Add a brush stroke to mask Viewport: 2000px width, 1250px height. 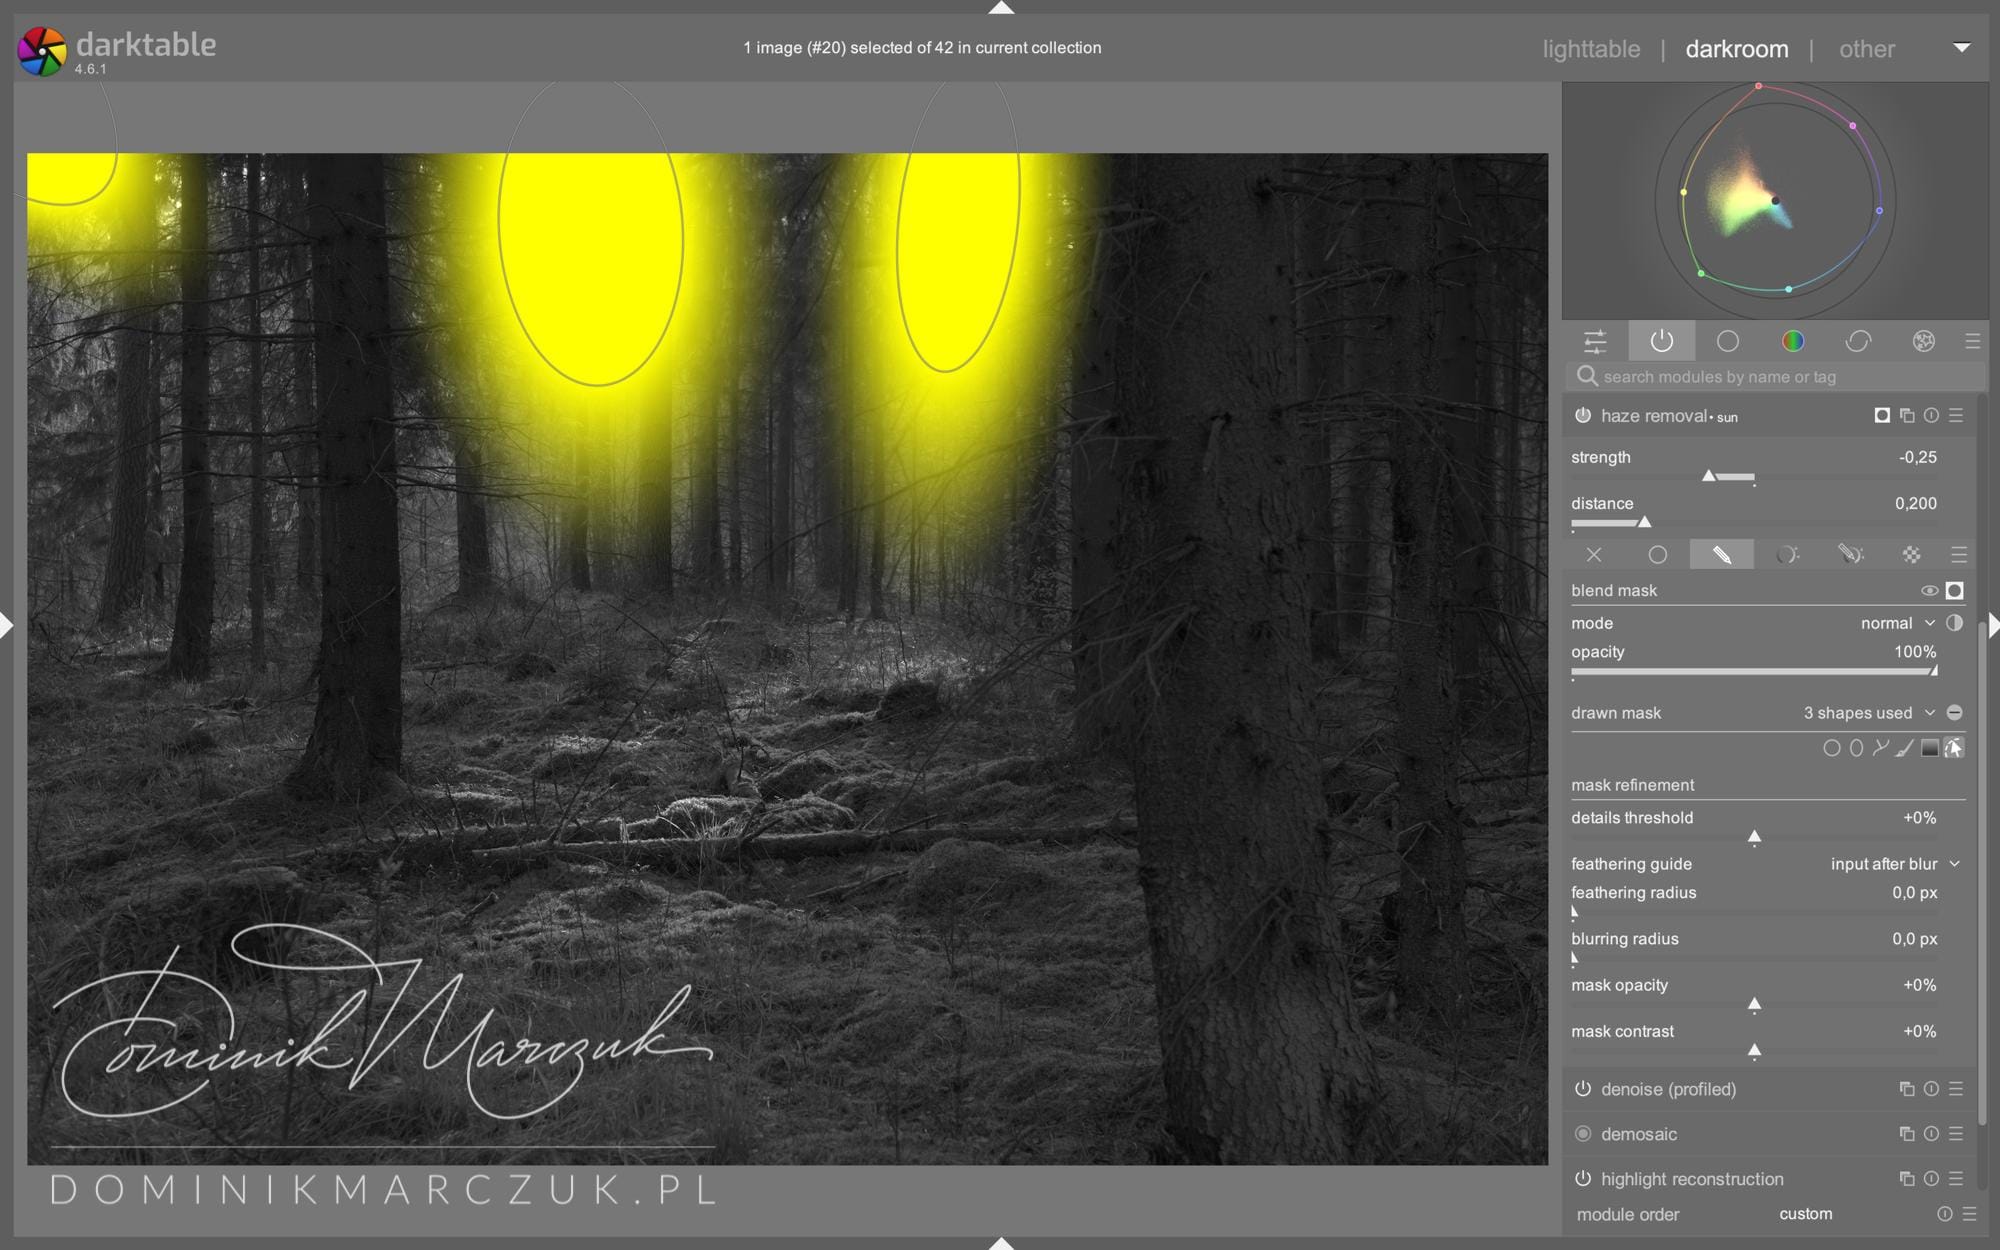pyautogui.click(x=1905, y=748)
